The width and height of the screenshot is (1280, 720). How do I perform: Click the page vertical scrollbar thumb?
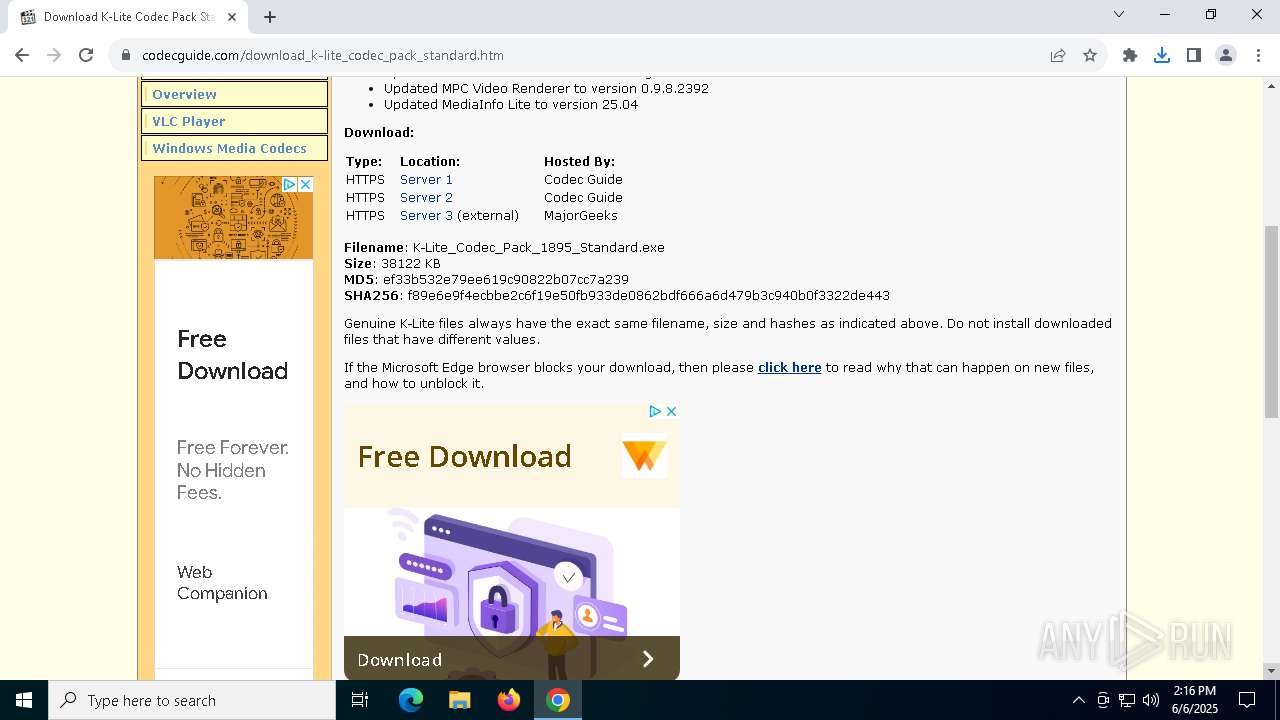(1271, 321)
